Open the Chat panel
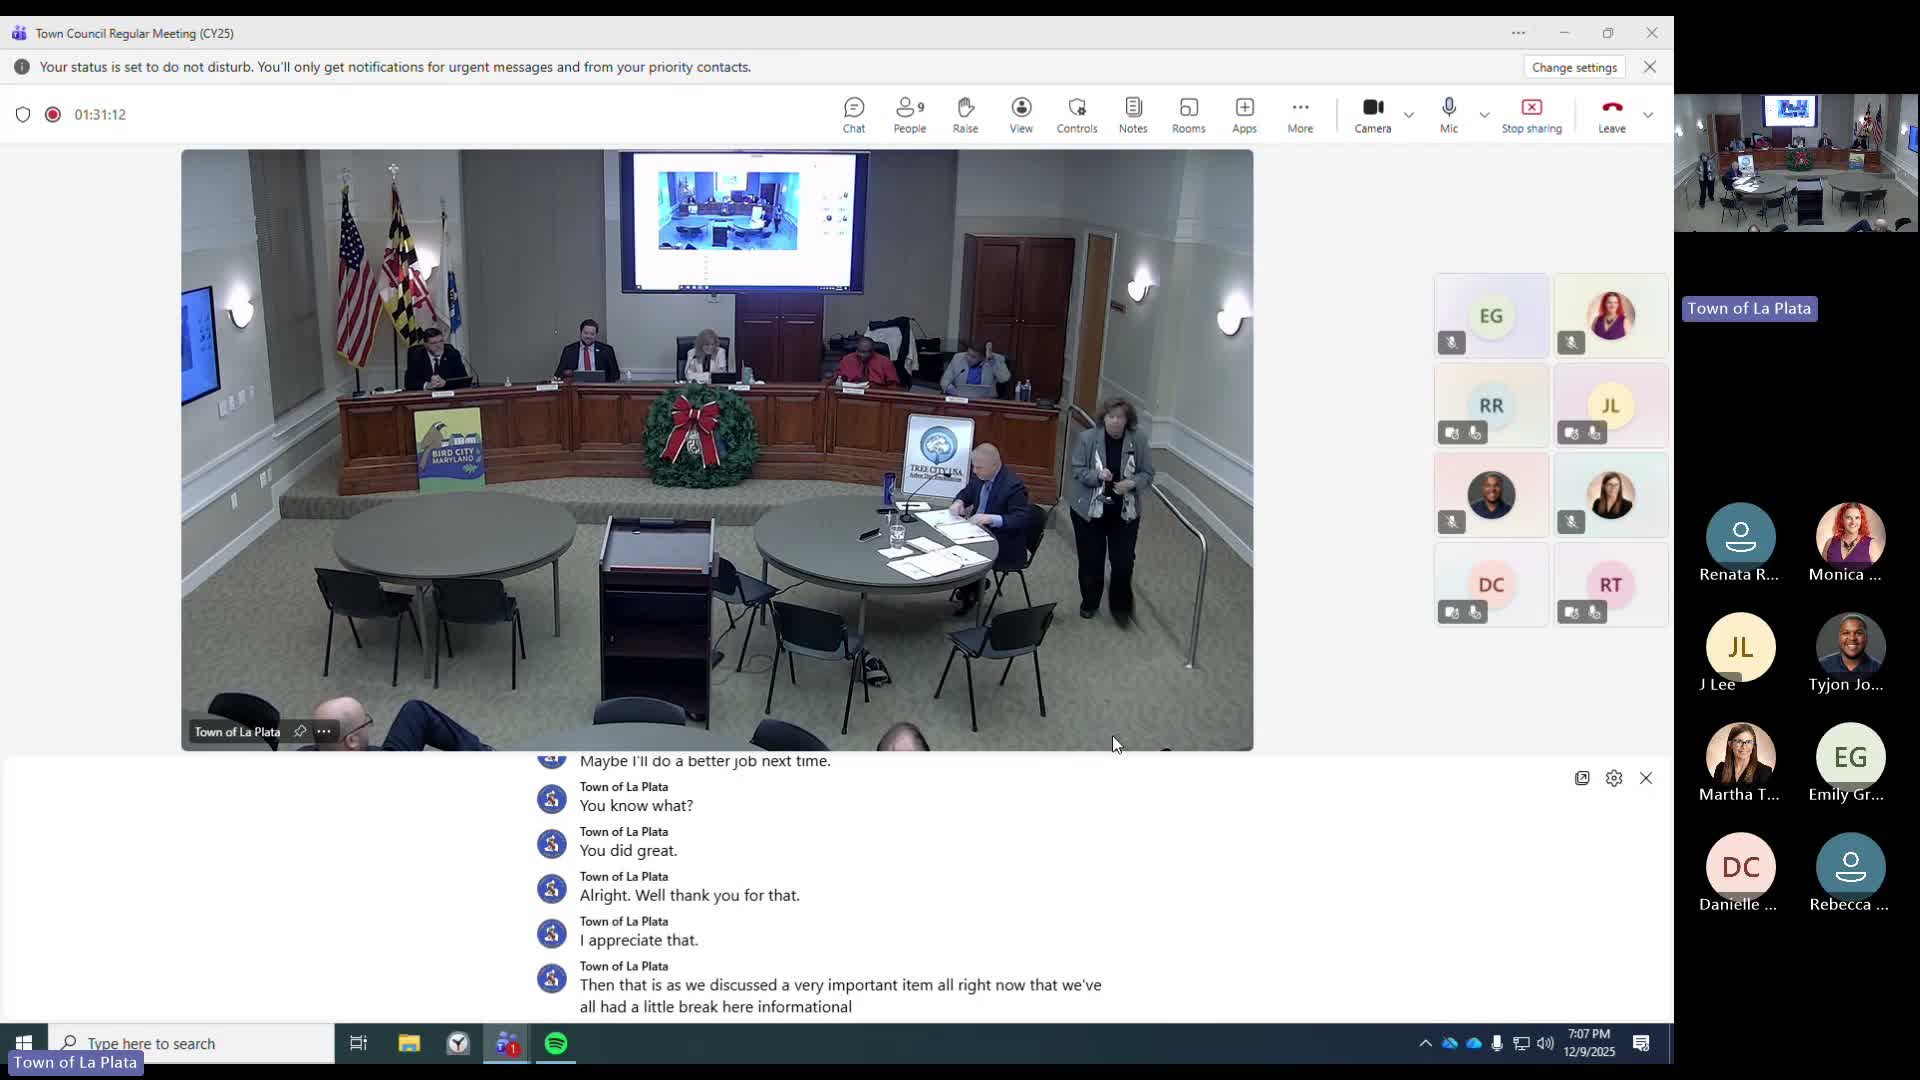Screen dimensions: 1920x1080 click(854, 114)
